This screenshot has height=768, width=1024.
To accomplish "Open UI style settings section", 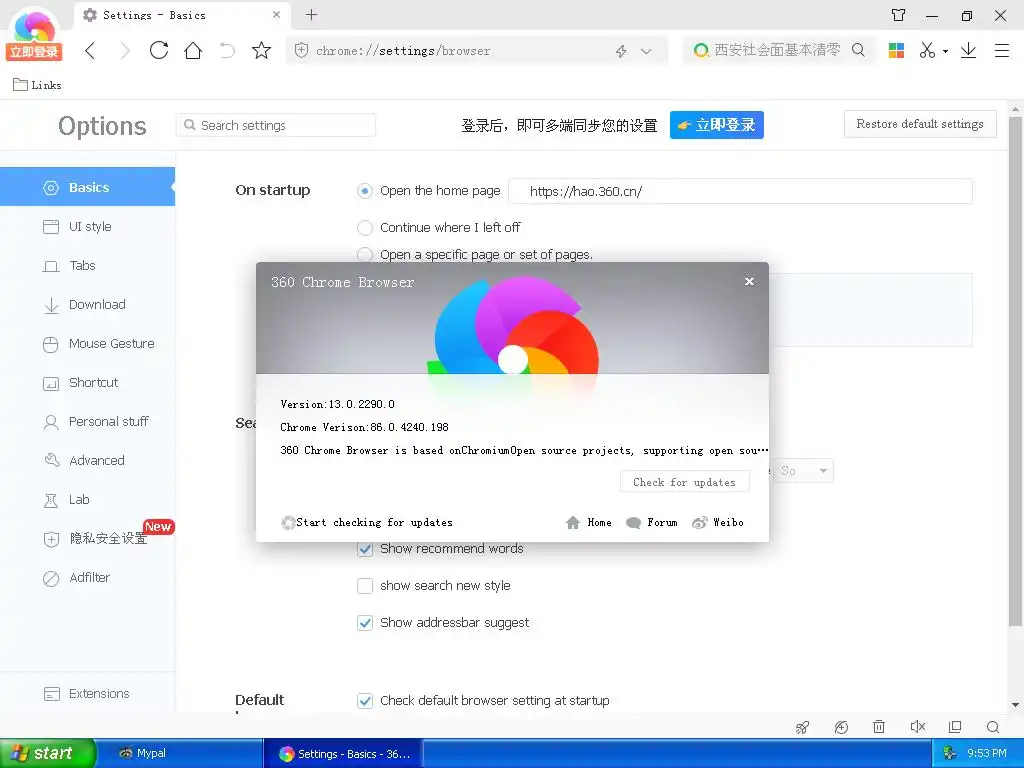I will coord(88,226).
